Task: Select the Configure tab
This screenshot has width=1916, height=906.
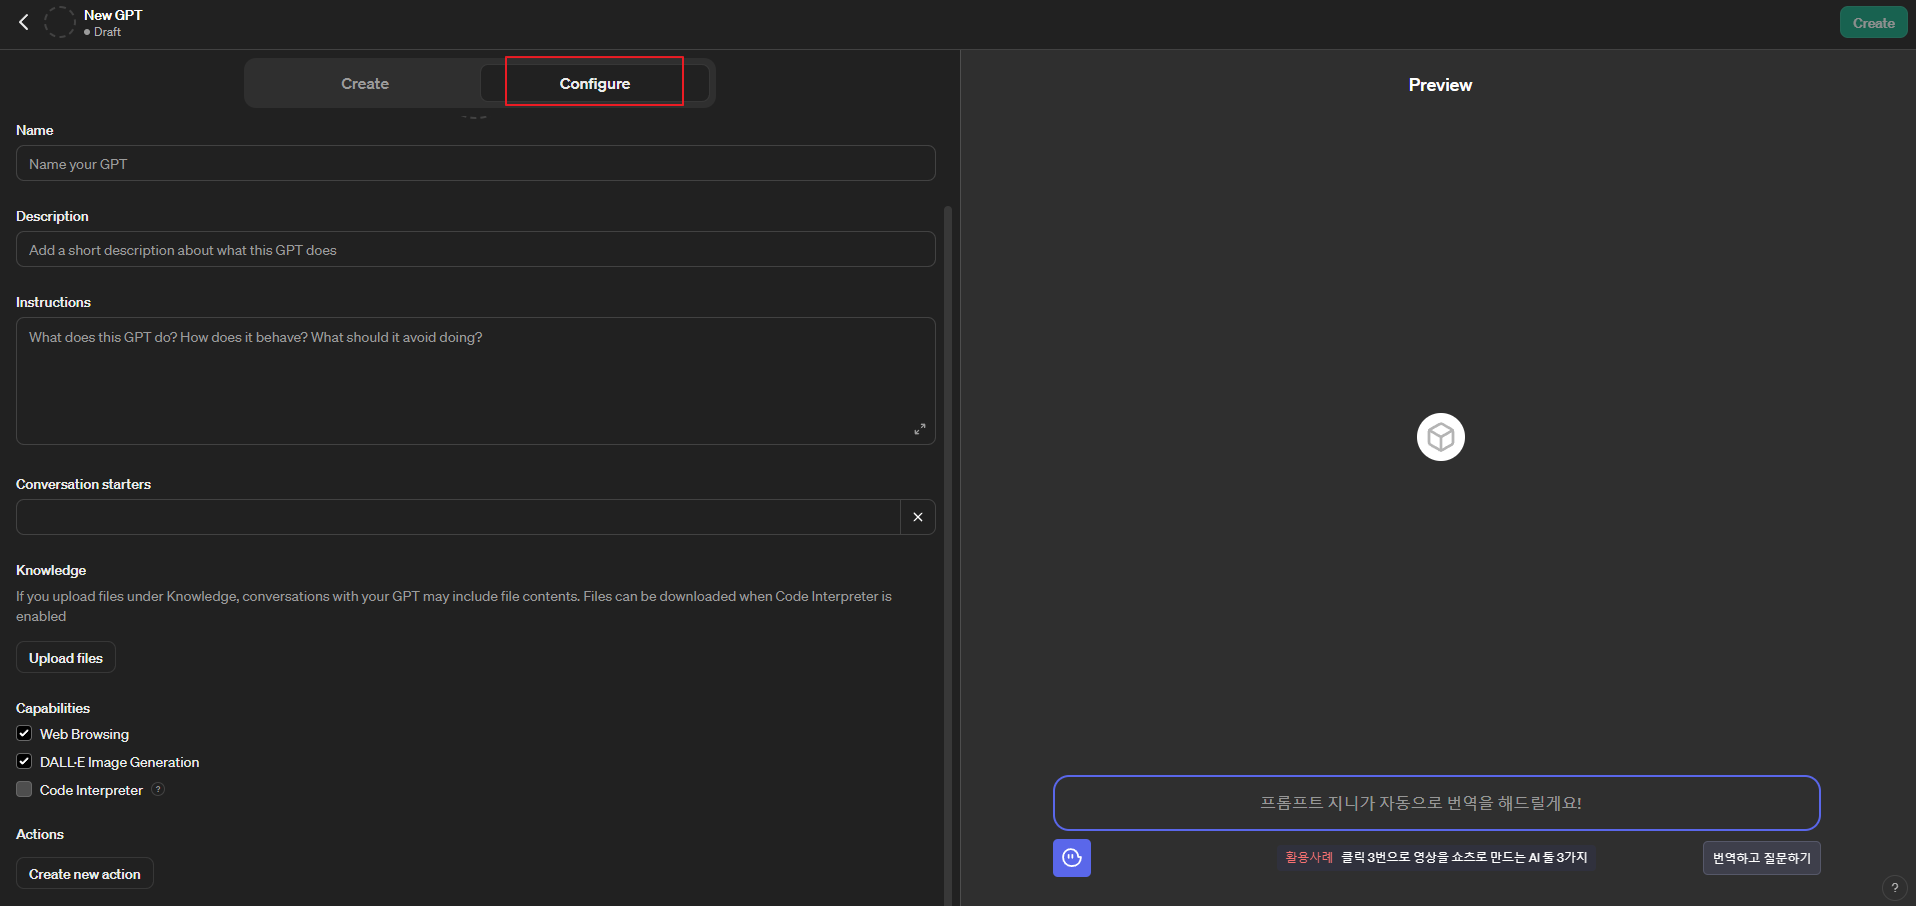Action: (594, 84)
